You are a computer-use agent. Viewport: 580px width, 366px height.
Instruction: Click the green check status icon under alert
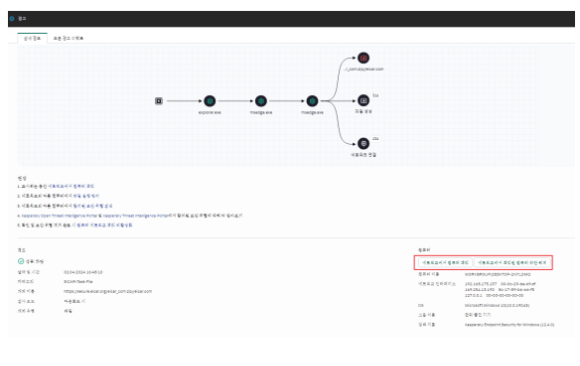[x=21, y=261]
